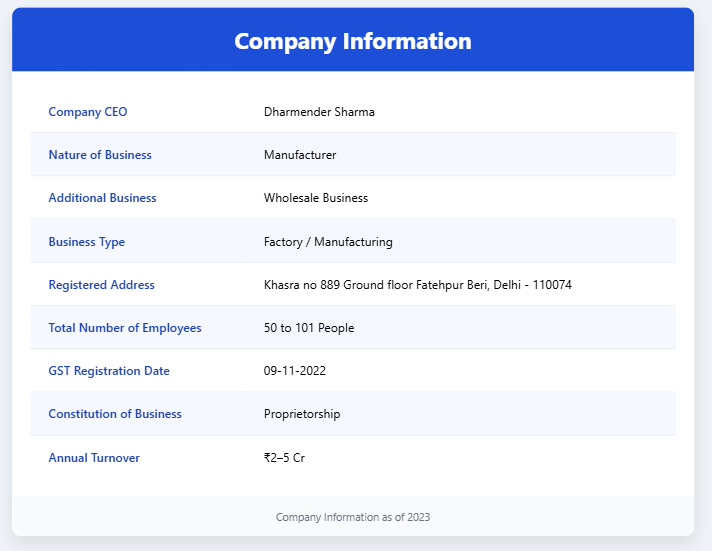Select the Annual Turnover label
Image resolution: width=712 pixels, height=551 pixels.
coord(94,458)
